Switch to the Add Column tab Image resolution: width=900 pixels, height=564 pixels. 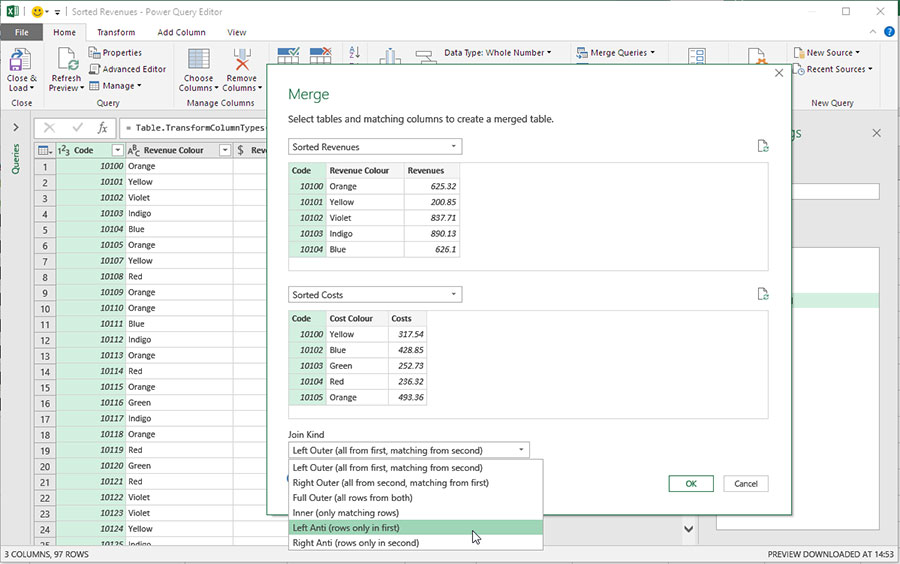(x=181, y=32)
